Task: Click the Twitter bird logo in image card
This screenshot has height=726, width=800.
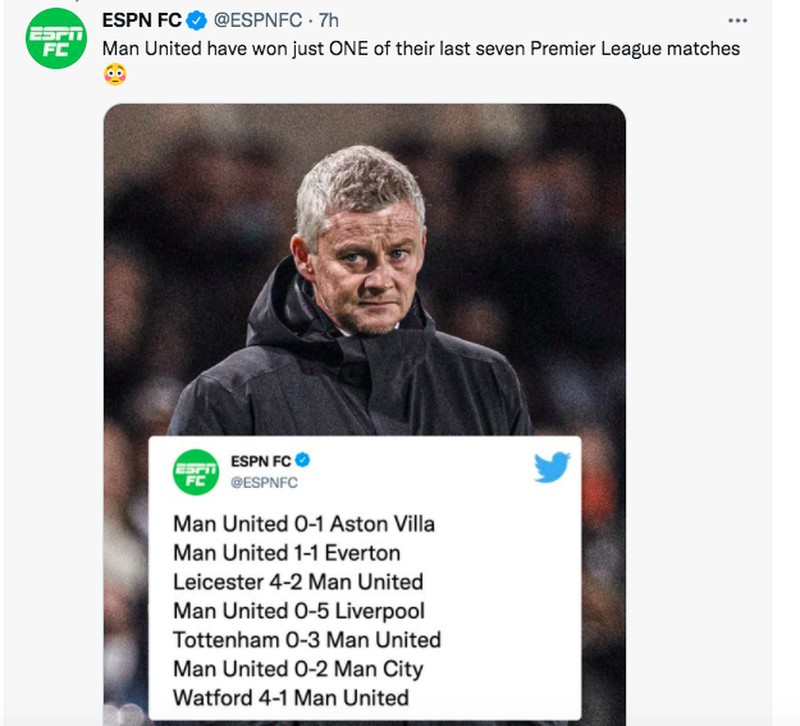Action: 551,467
